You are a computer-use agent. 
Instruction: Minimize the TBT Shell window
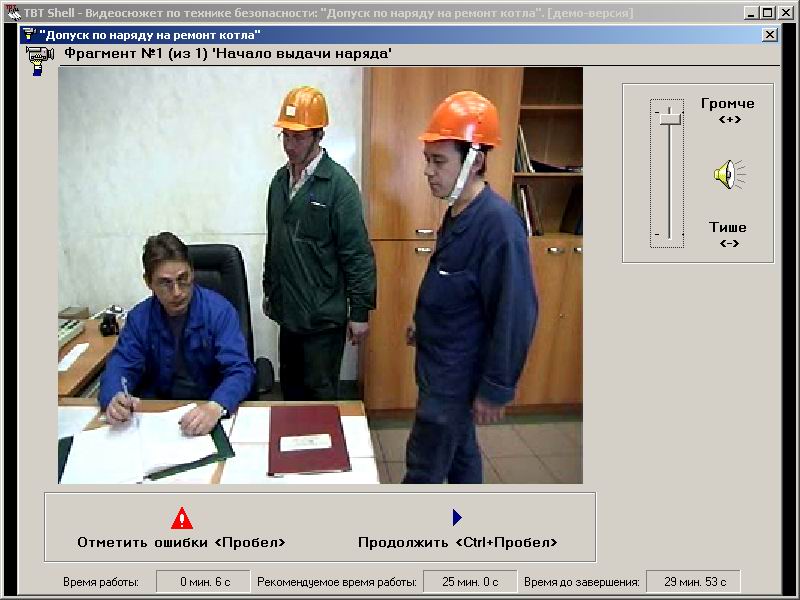(x=751, y=13)
